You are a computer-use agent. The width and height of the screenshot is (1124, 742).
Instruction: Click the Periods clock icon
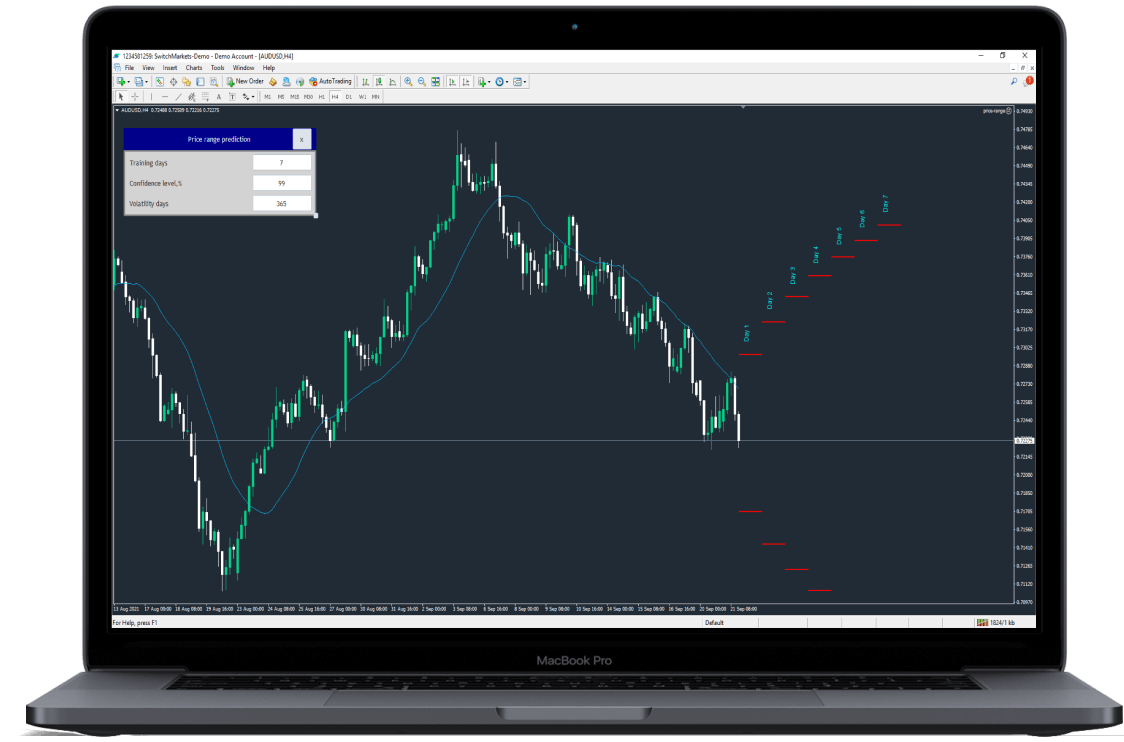[500, 82]
